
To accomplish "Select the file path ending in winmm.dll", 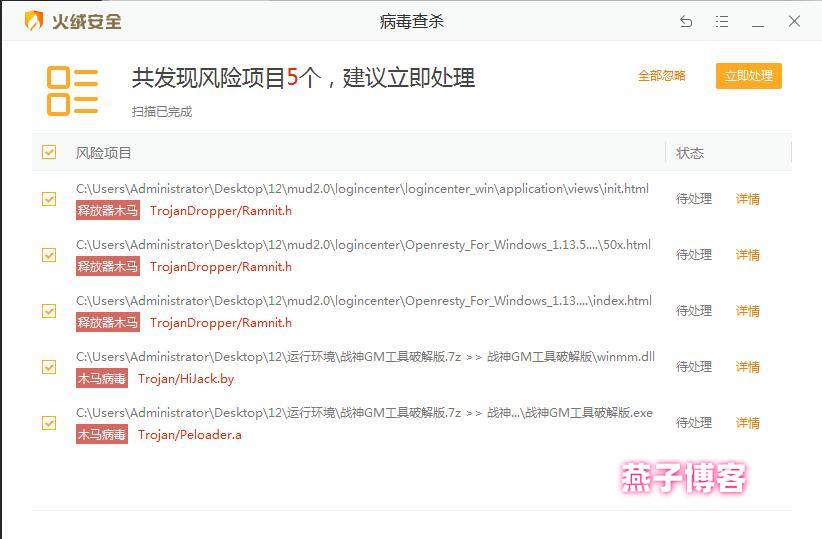I will click(x=365, y=357).
